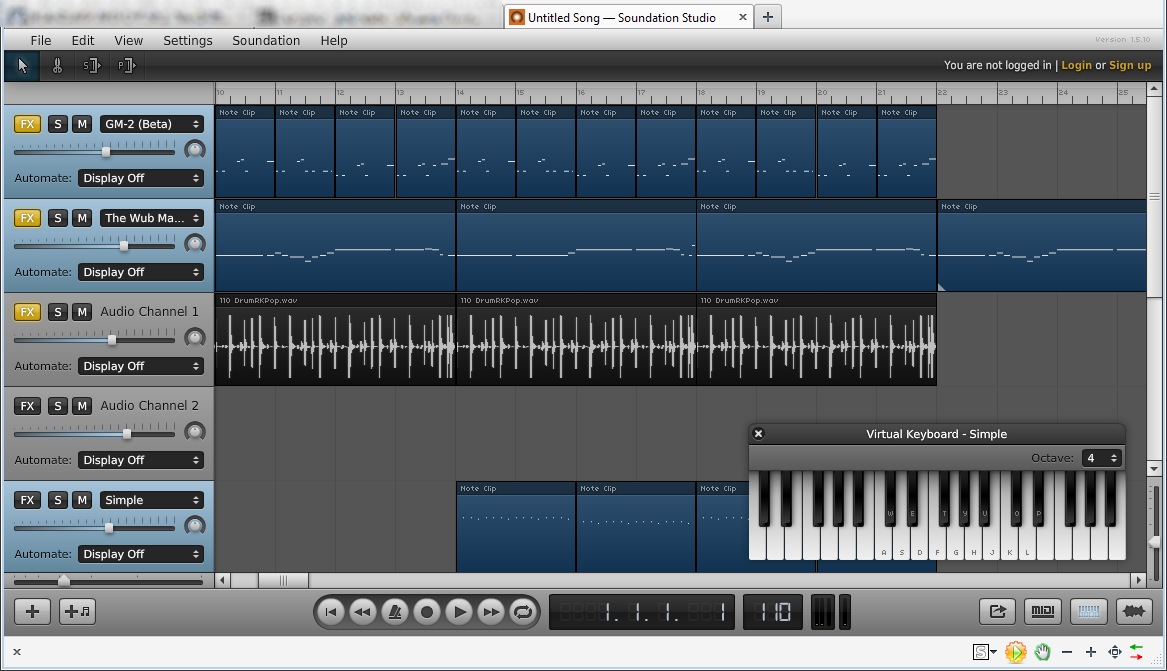Open the export/share song icon
This screenshot has width=1167, height=671.
click(997, 611)
